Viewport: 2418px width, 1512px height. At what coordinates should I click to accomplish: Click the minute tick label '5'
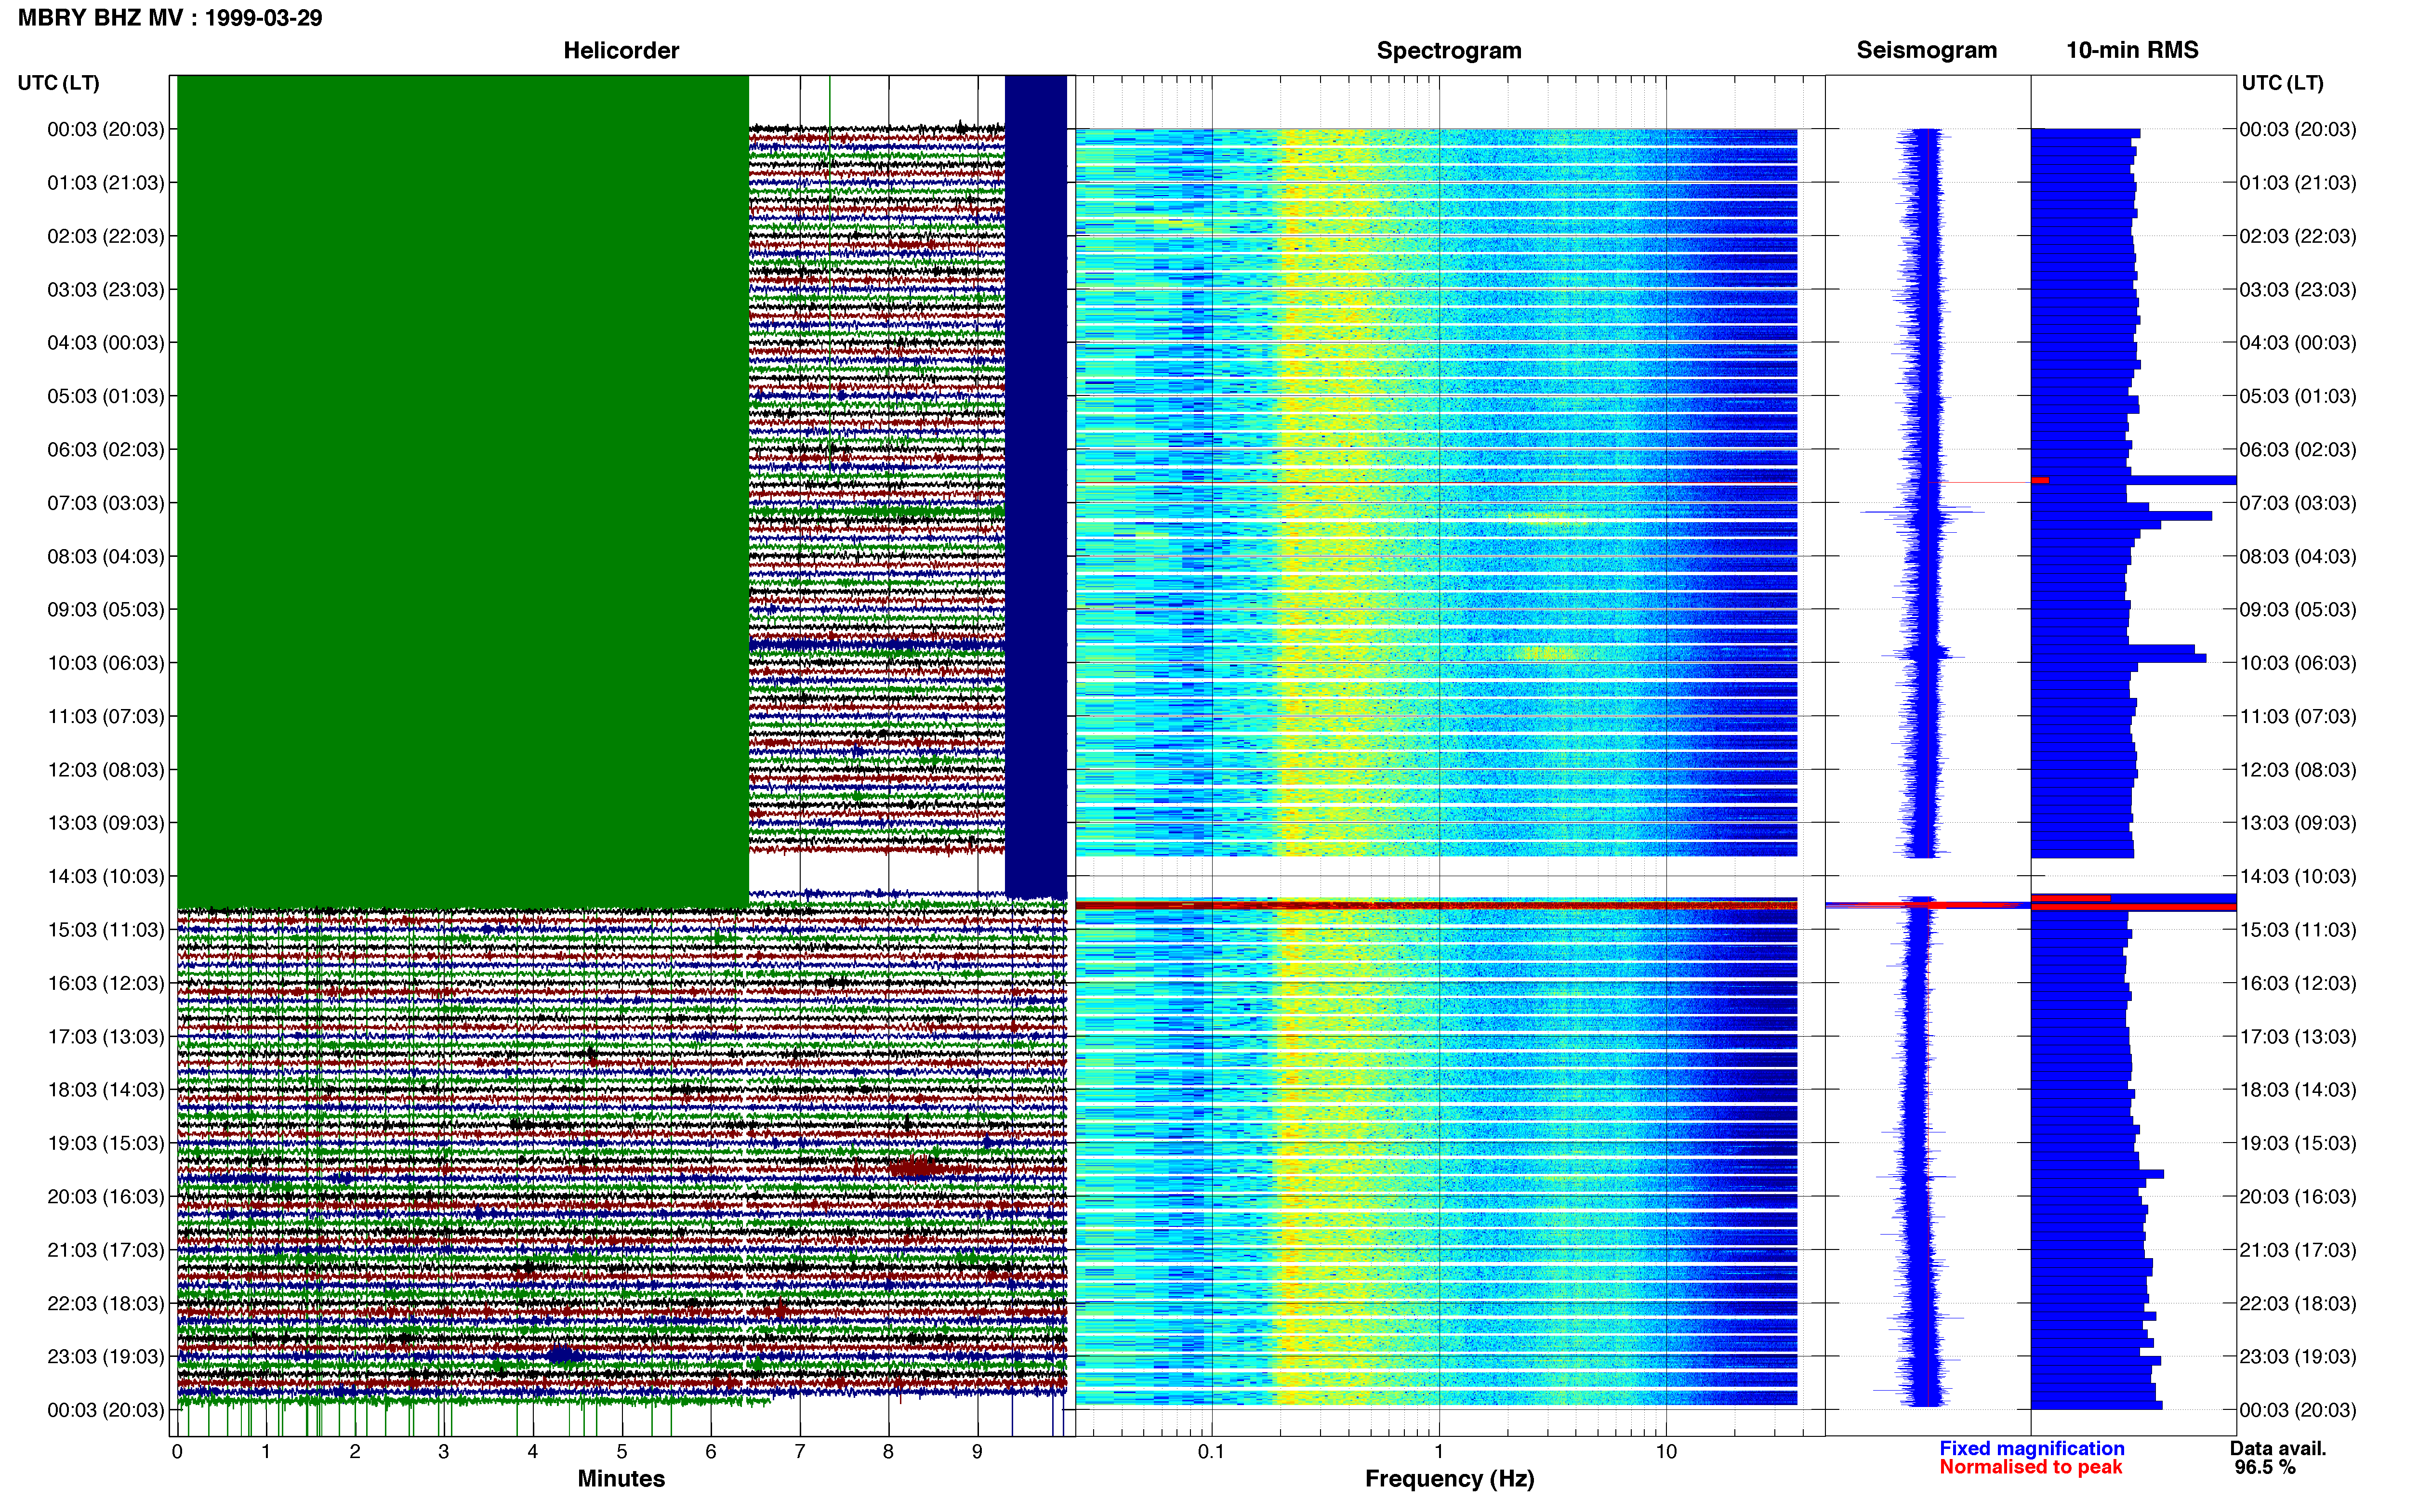[622, 1452]
